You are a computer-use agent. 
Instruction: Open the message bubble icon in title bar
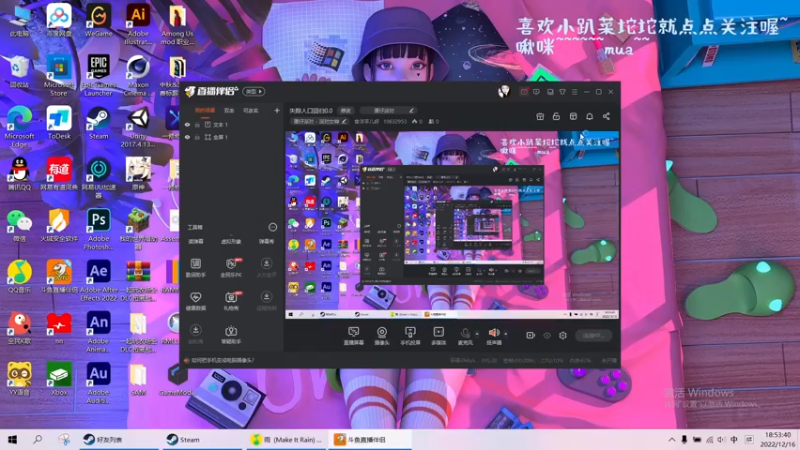coord(536,92)
